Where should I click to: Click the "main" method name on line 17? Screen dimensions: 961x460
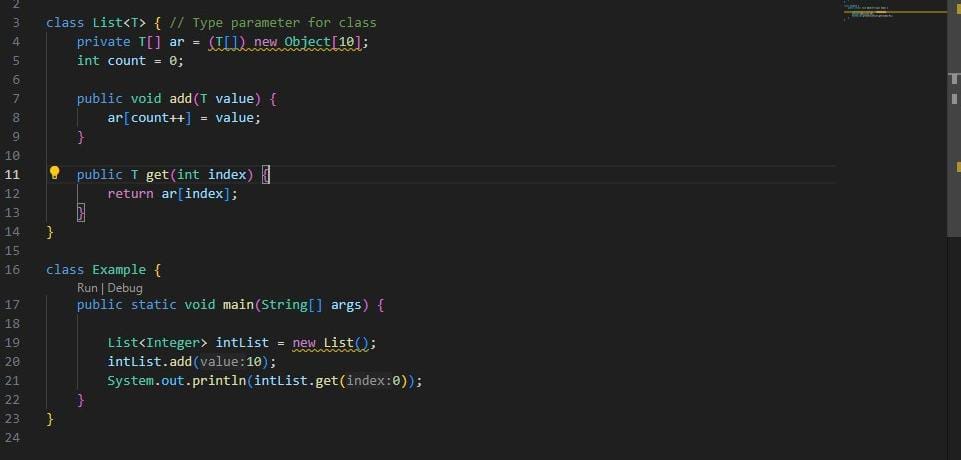tap(238, 304)
